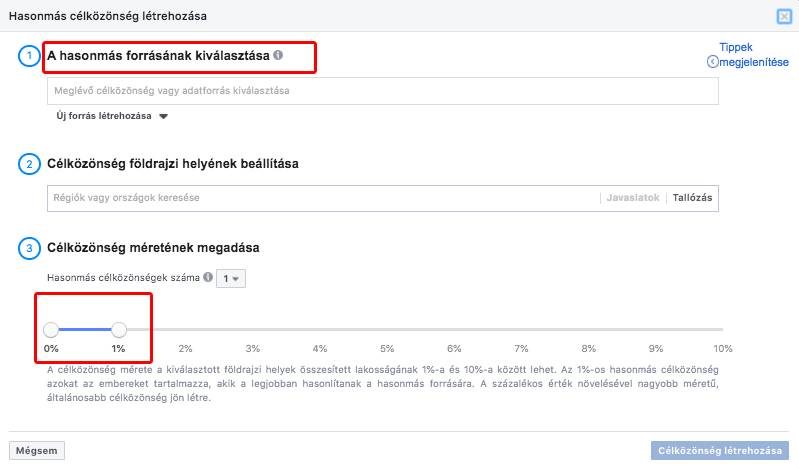Click the Célközönség létrehozása button
The image size is (799, 469).
pyautogui.click(x=720, y=451)
